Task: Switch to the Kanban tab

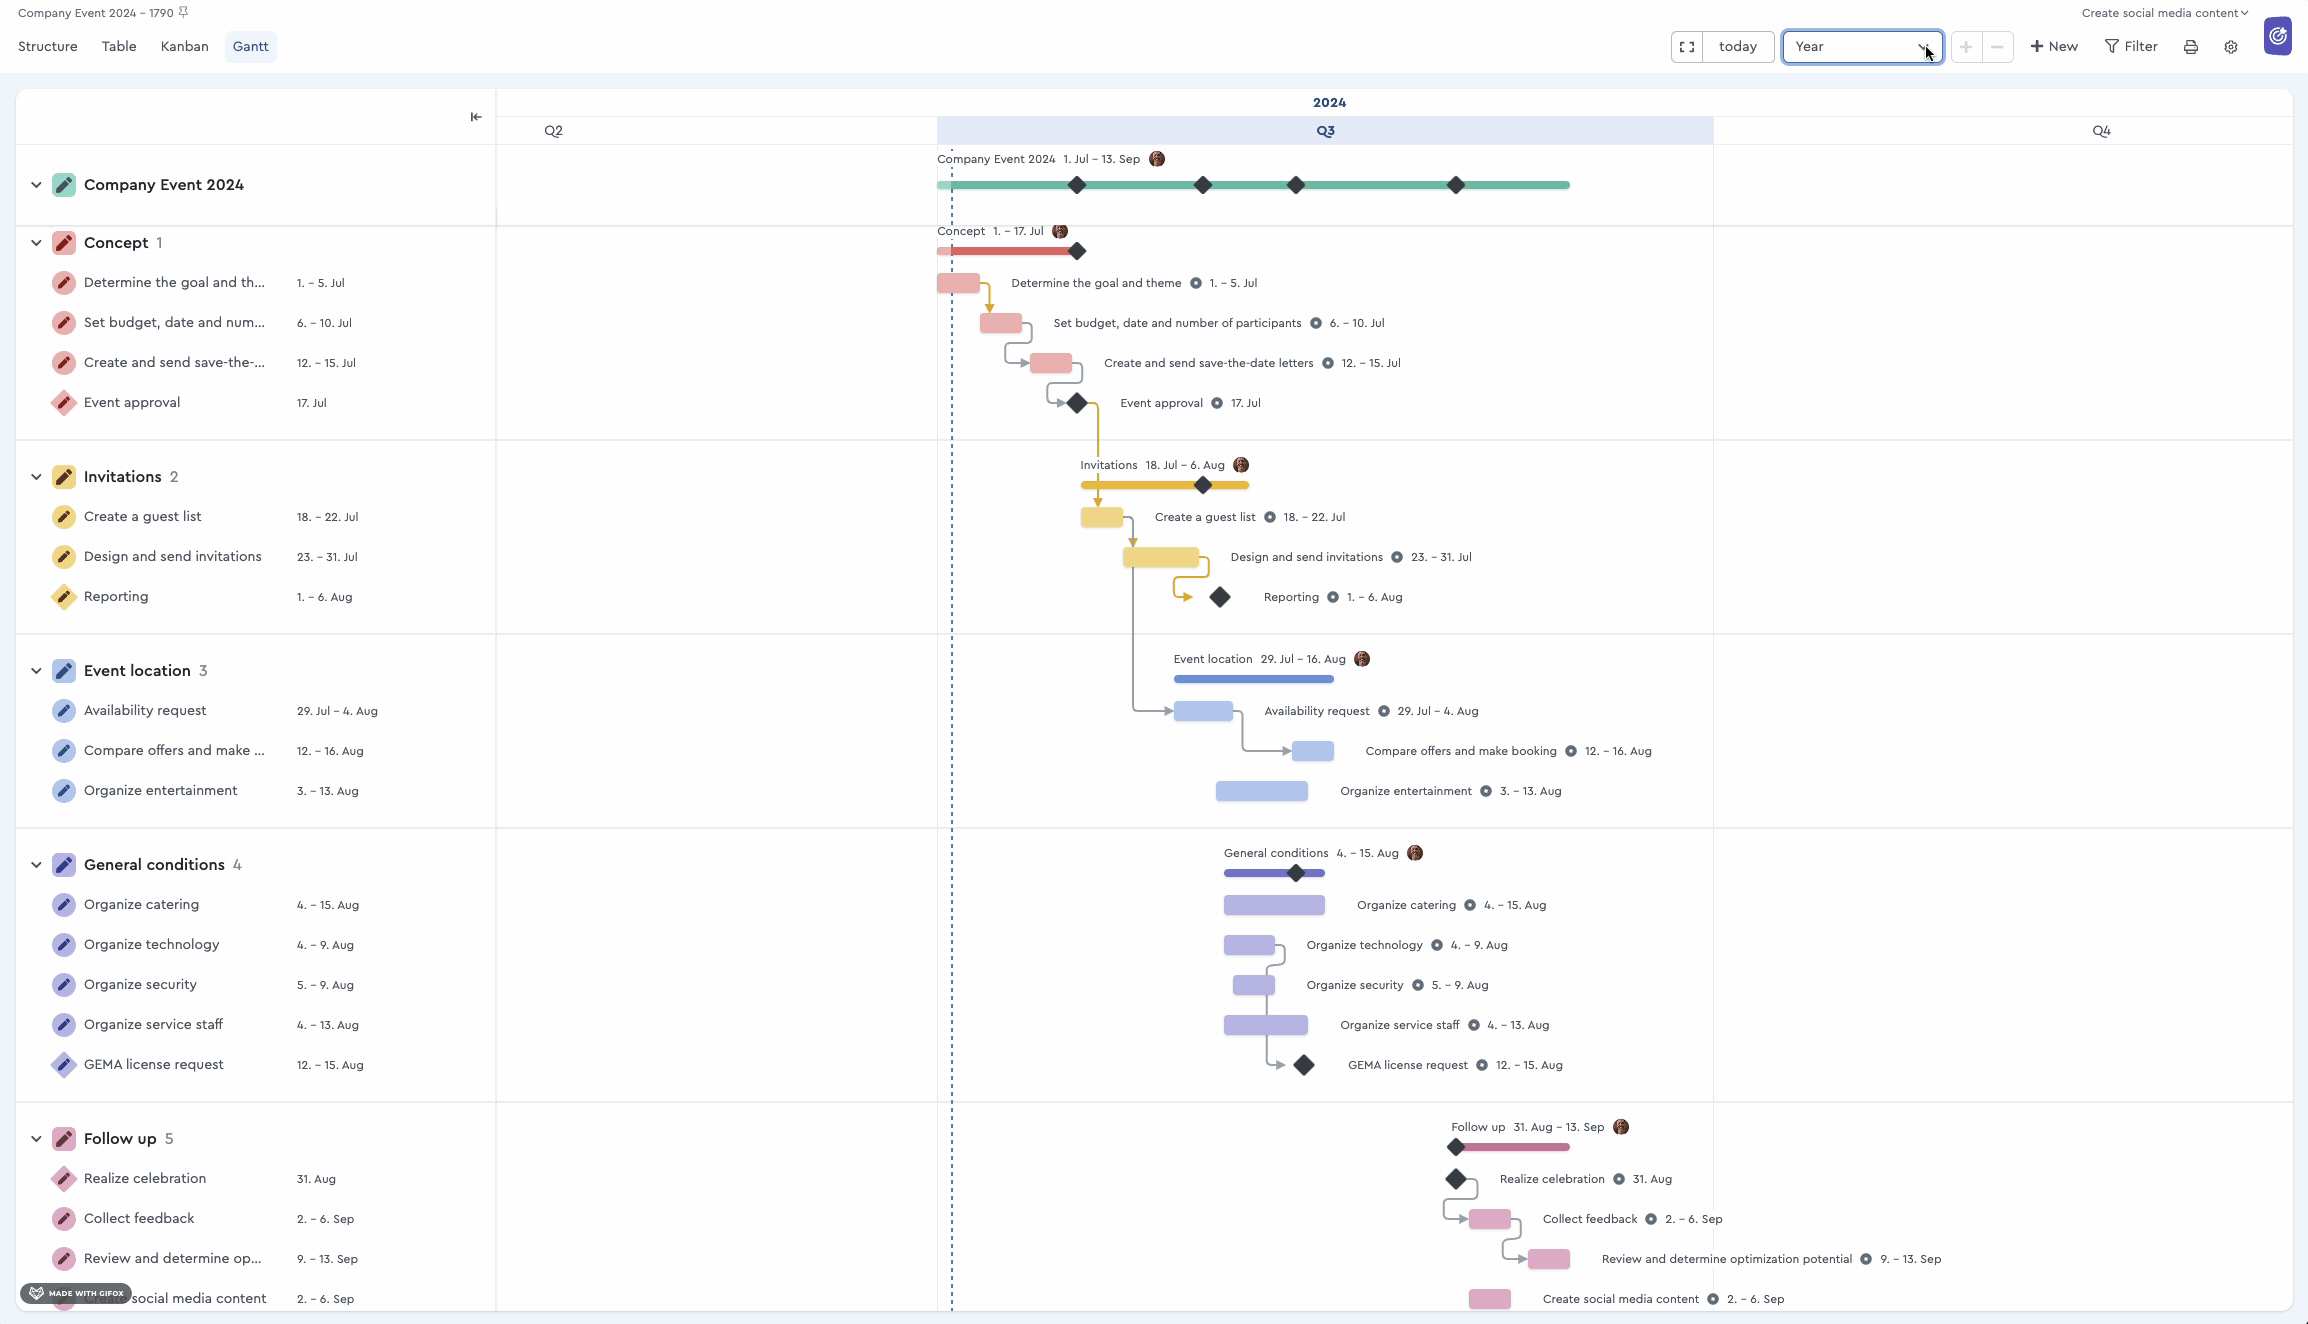Action: [x=184, y=46]
